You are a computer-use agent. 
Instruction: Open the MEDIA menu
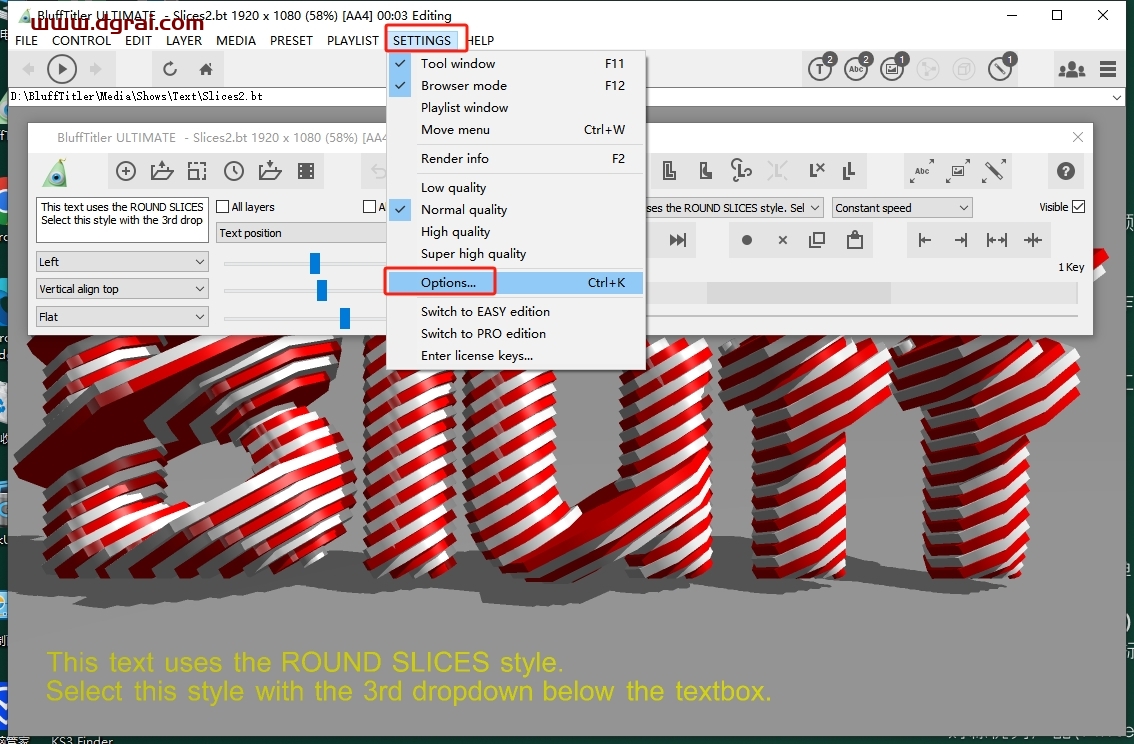236,40
